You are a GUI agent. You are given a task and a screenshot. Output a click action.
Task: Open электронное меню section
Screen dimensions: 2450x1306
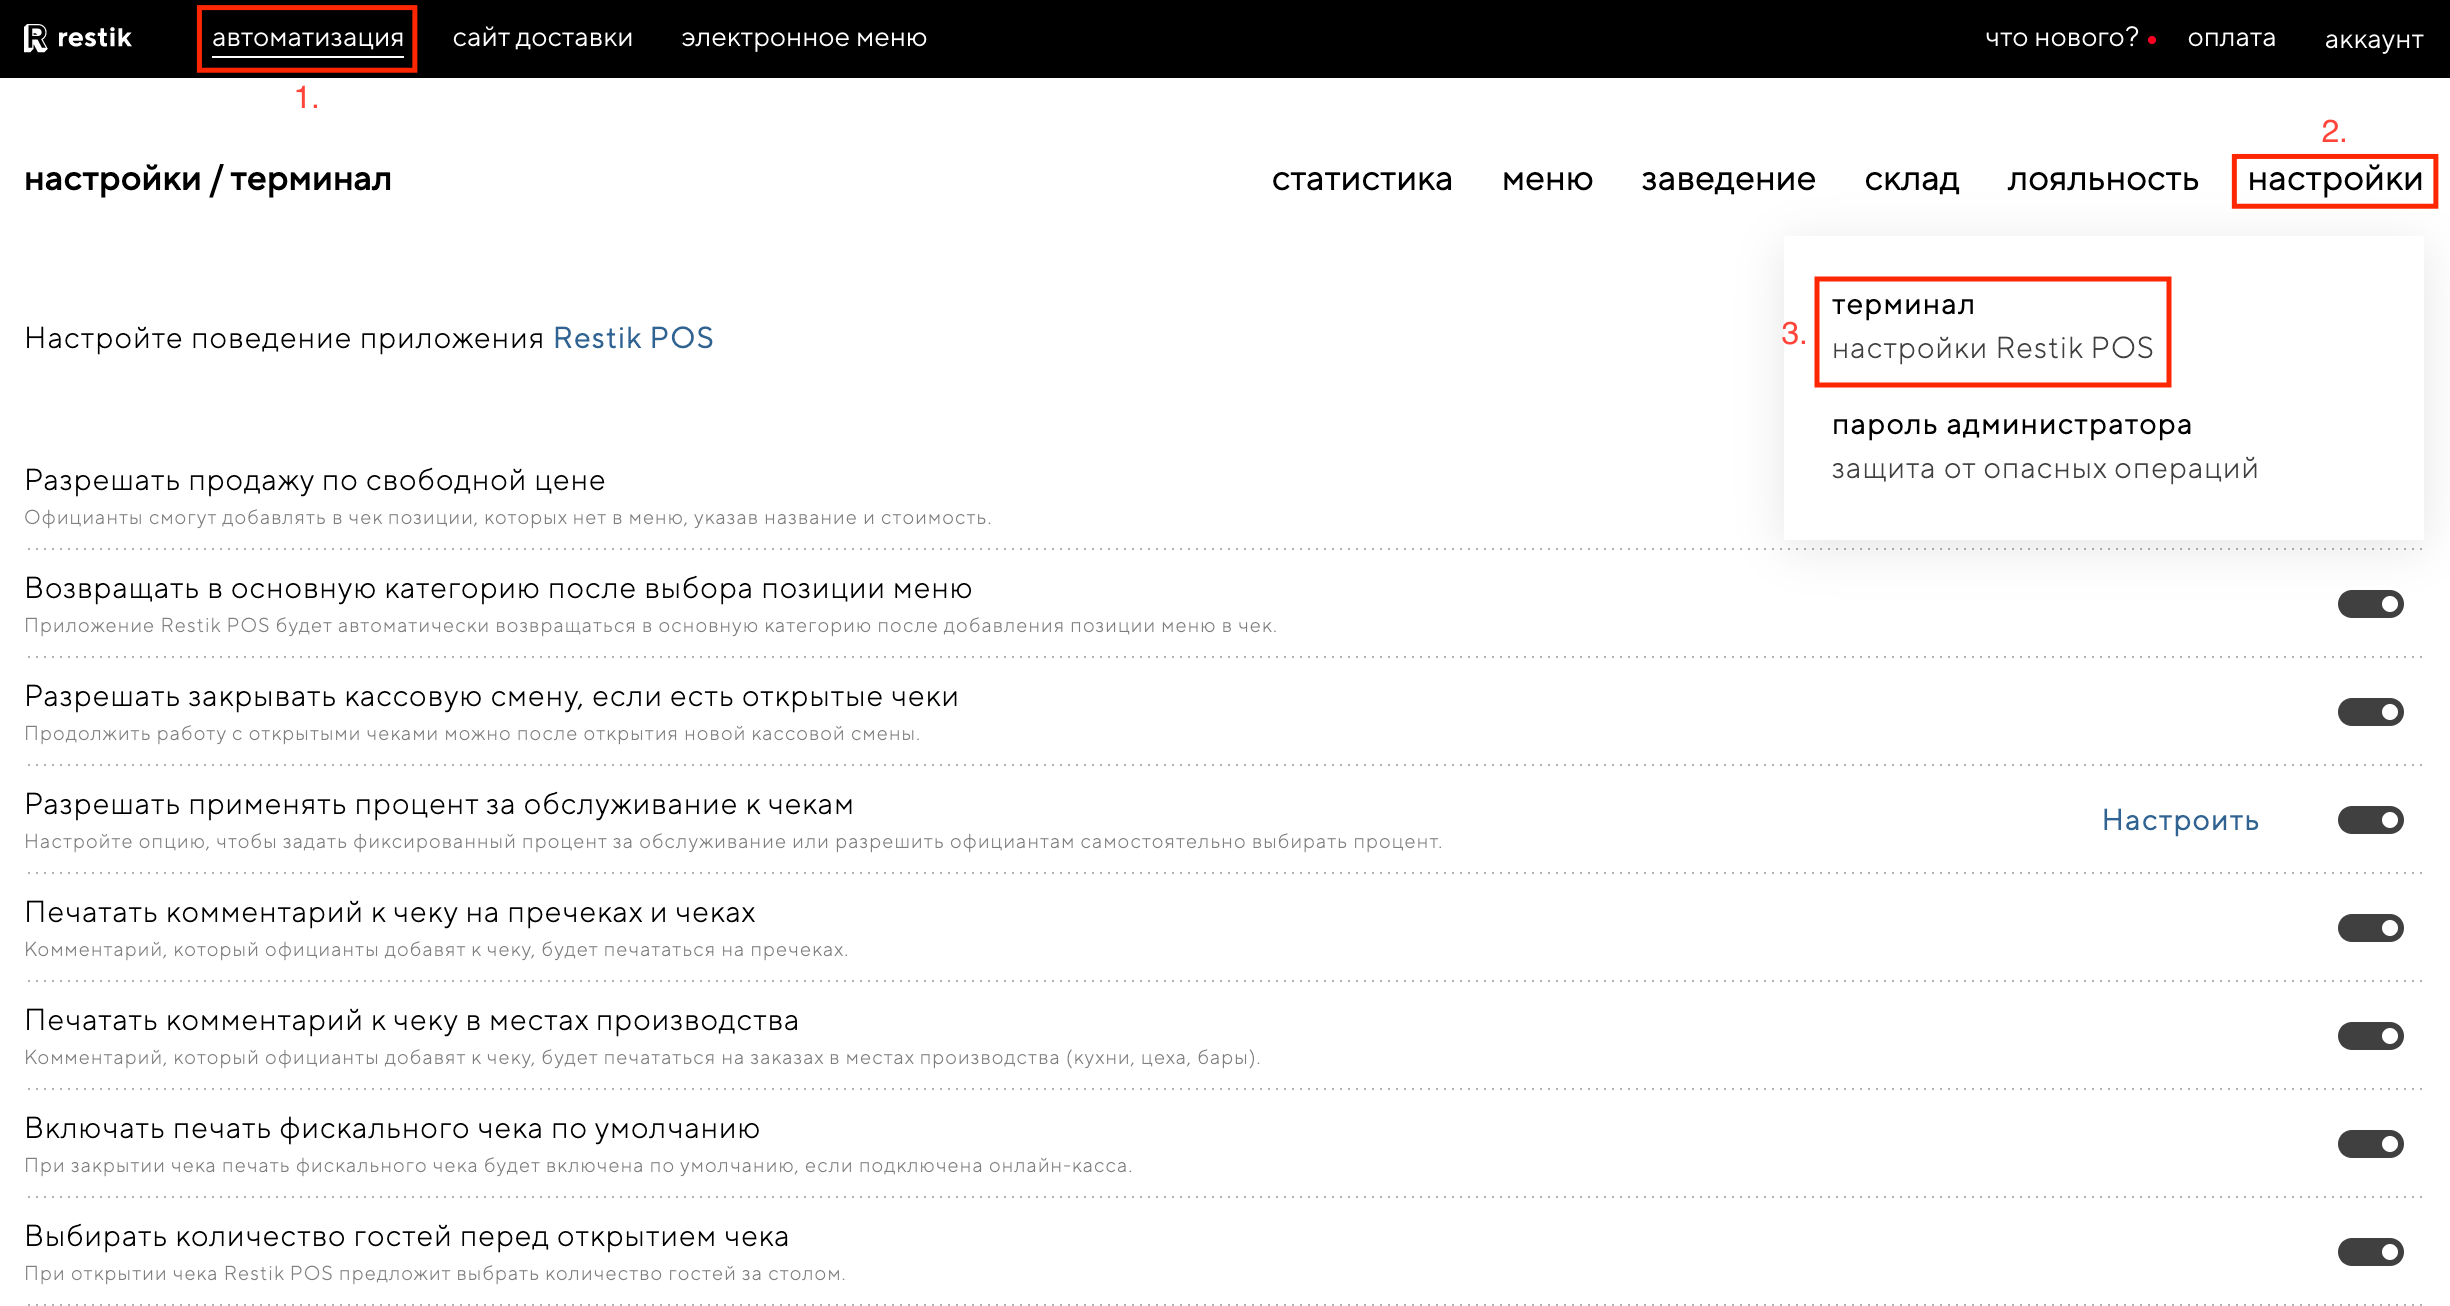coord(804,38)
